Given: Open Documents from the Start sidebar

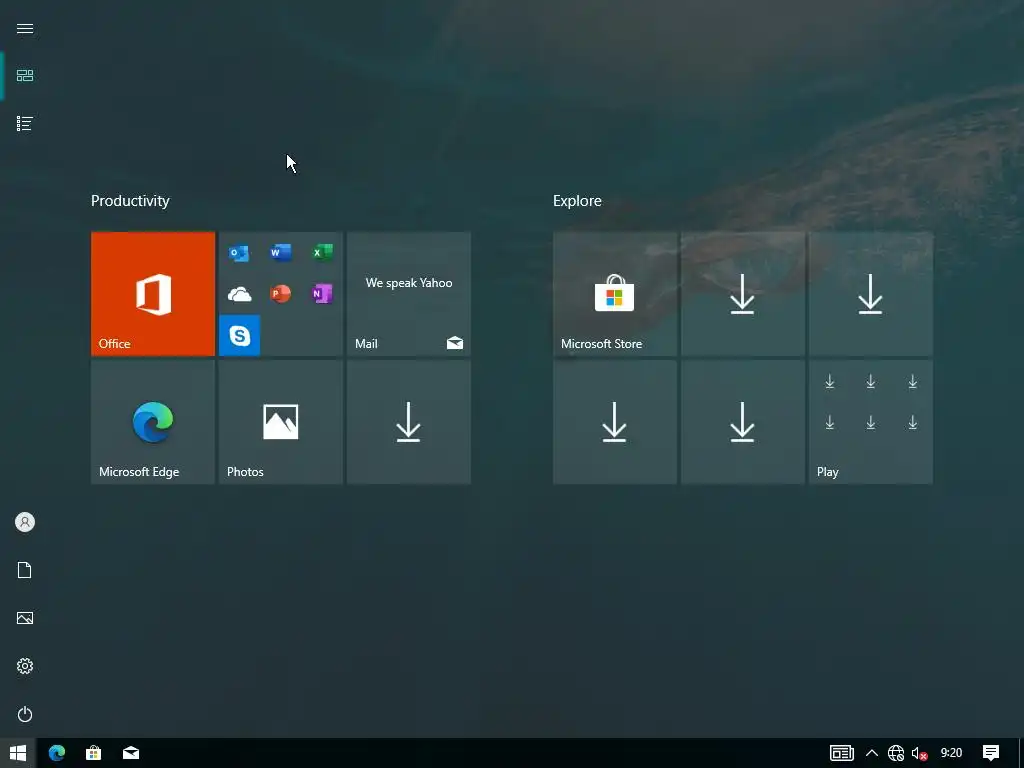Looking at the screenshot, I should coord(25,570).
